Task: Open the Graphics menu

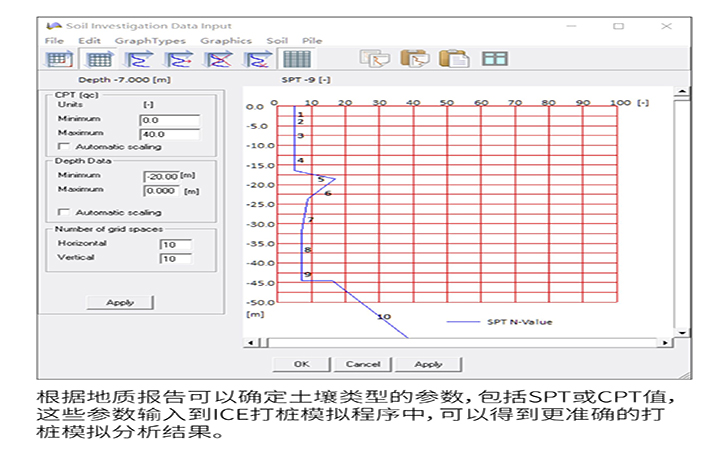Action: [226, 41]
